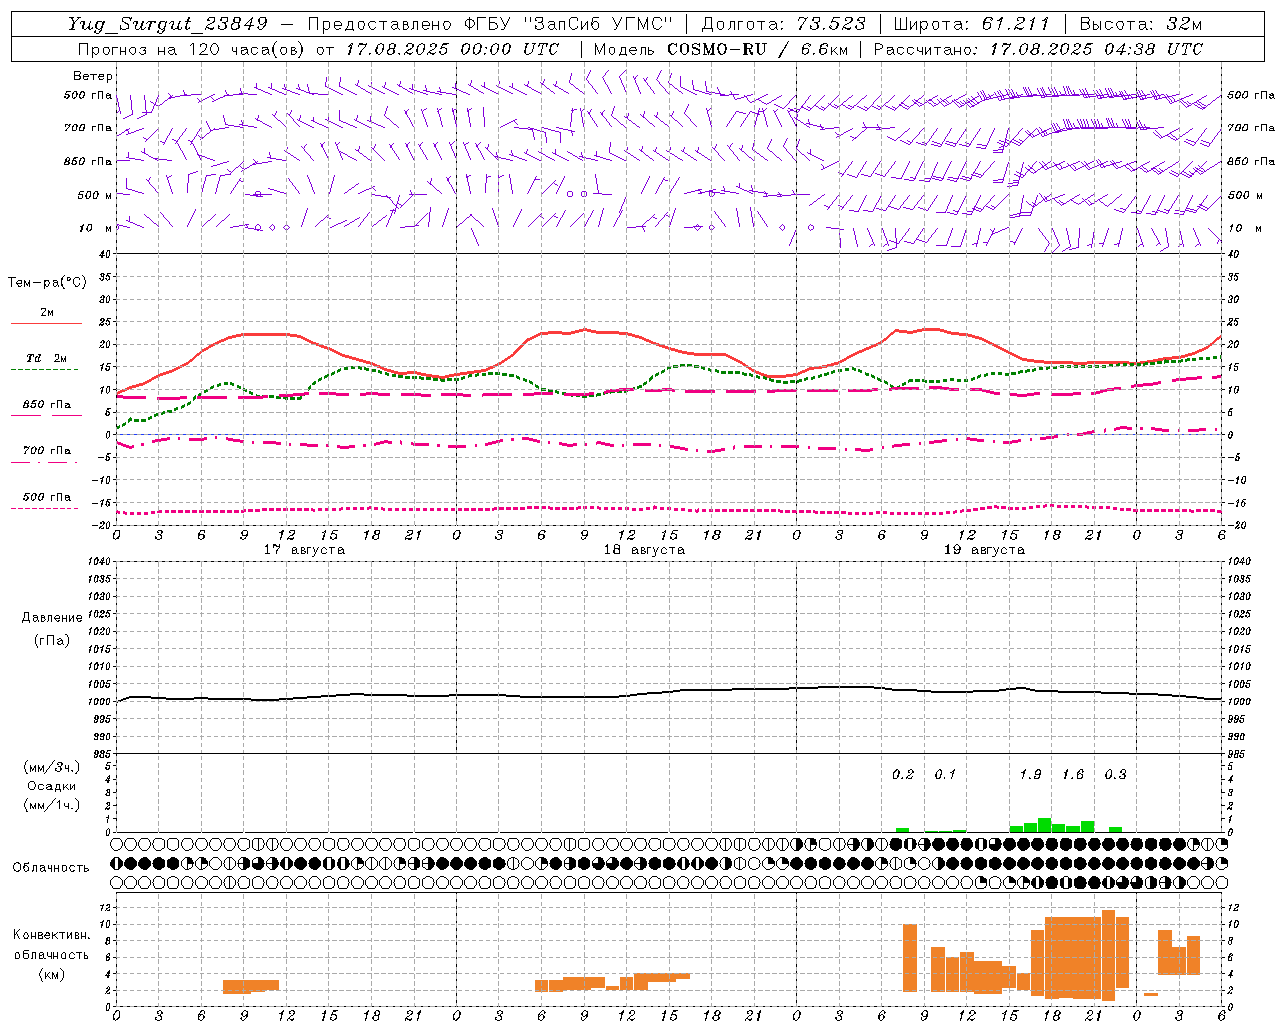Click 'Рассчитано: 17.08.2025 04:38 UTC' timestamp
This screenshot has height=1024, width=1280.
[1038, 49]
